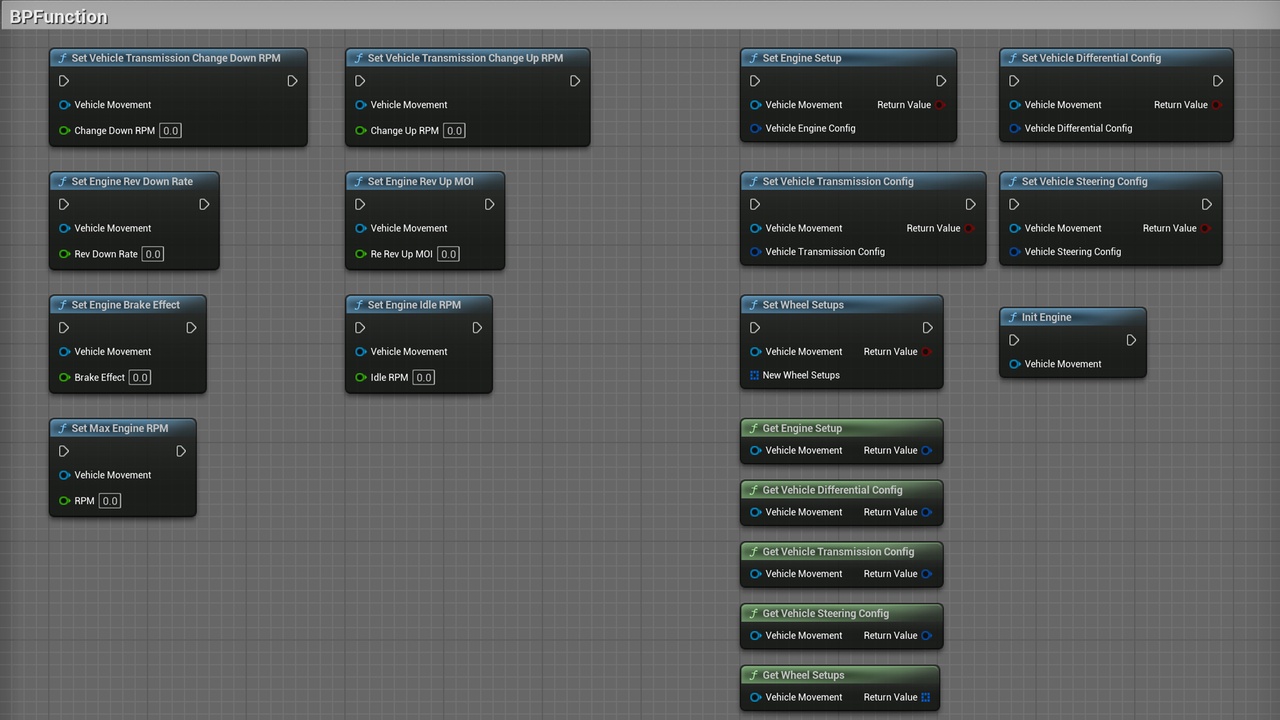Viewport: 1280px width, 720px height.
Task: Select the Set Vehicle Transmission Change Up RPM node title
Action: click(x=465, y=58)
